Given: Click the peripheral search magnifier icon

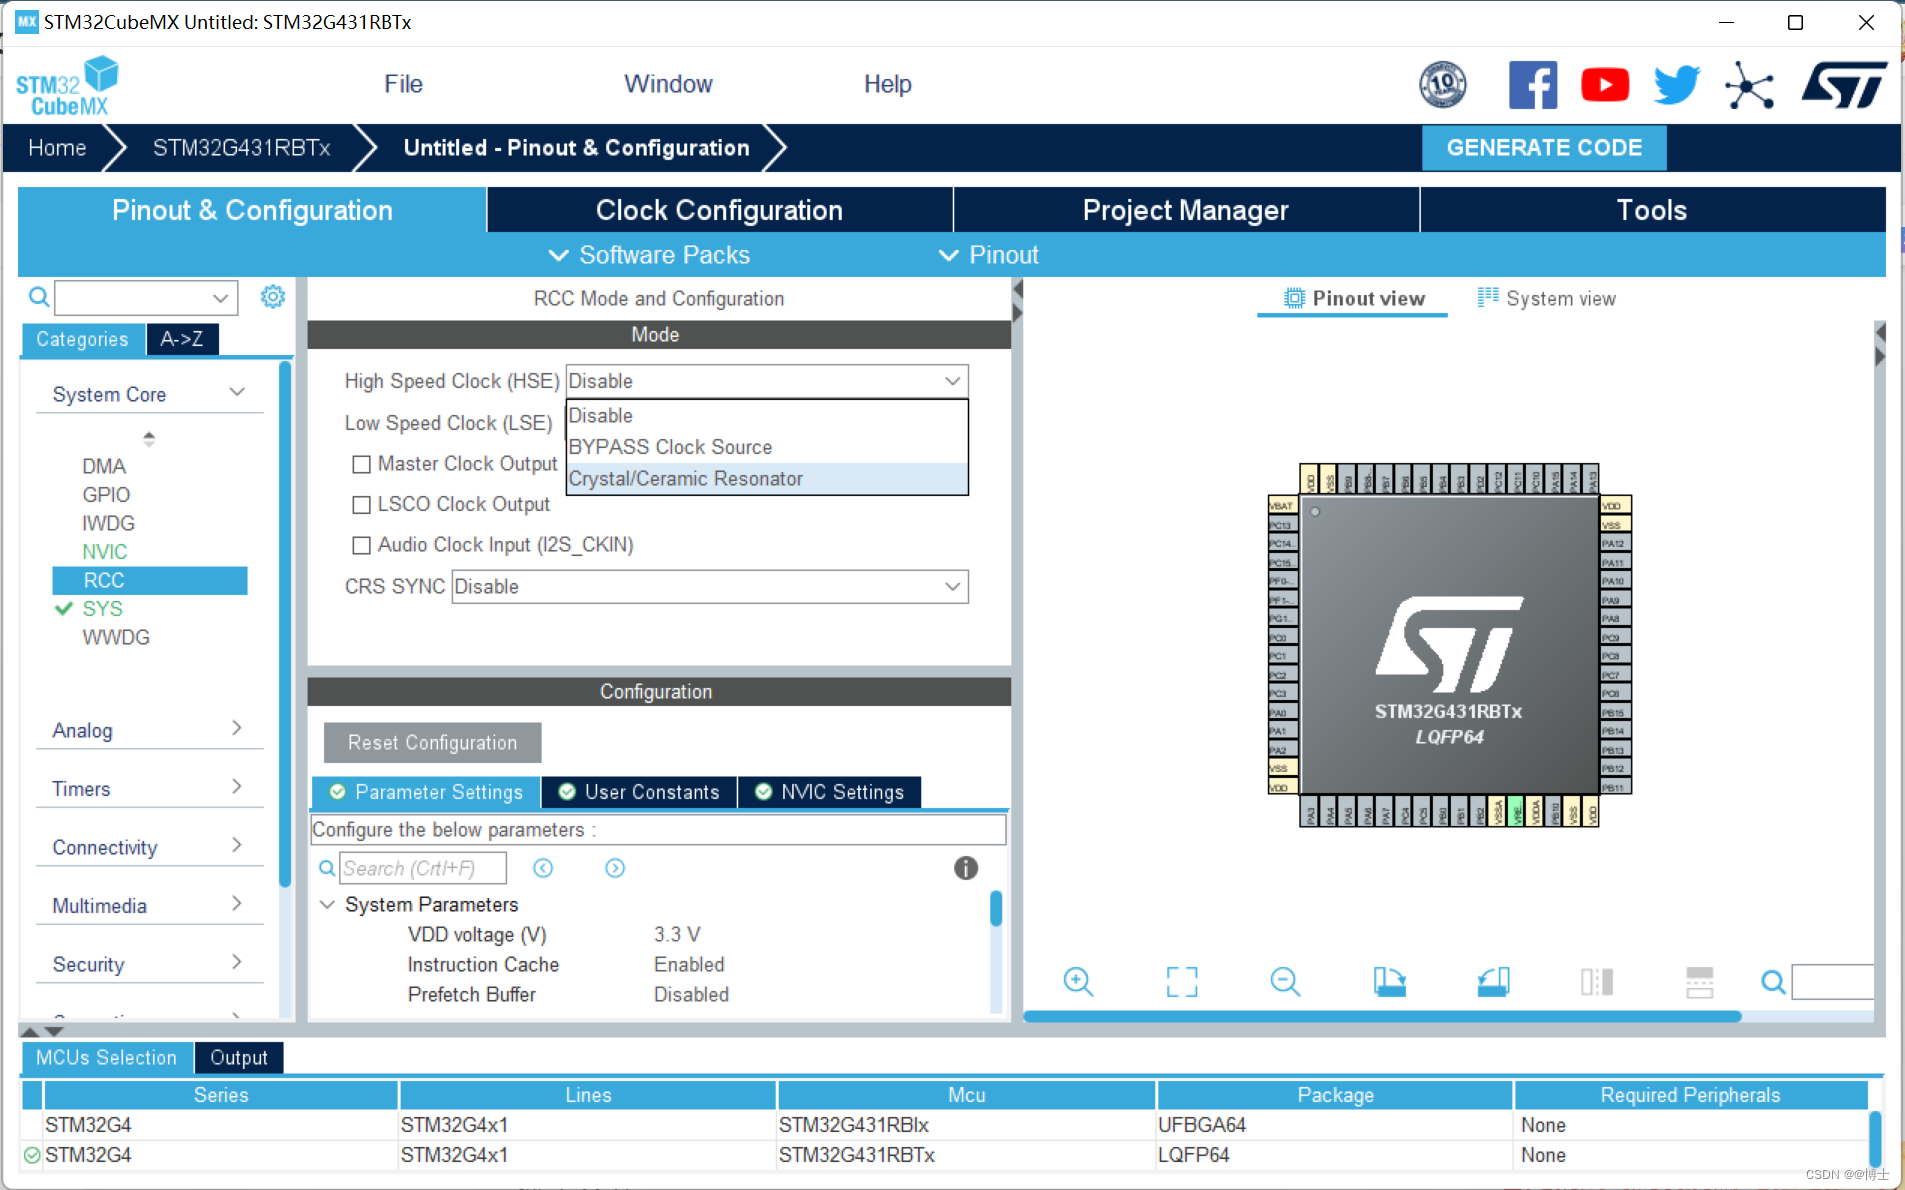Looking at the screenshot, I should pyautogui.click(x=38, y=297).
